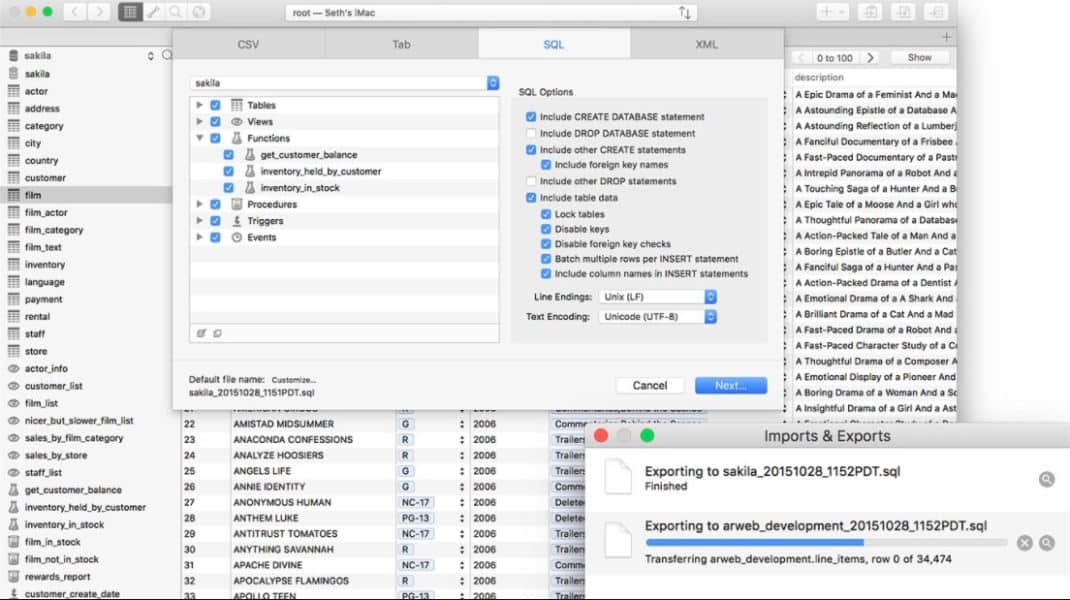
Task: Click the Cancel button
Action: click(x=649, y=385)
